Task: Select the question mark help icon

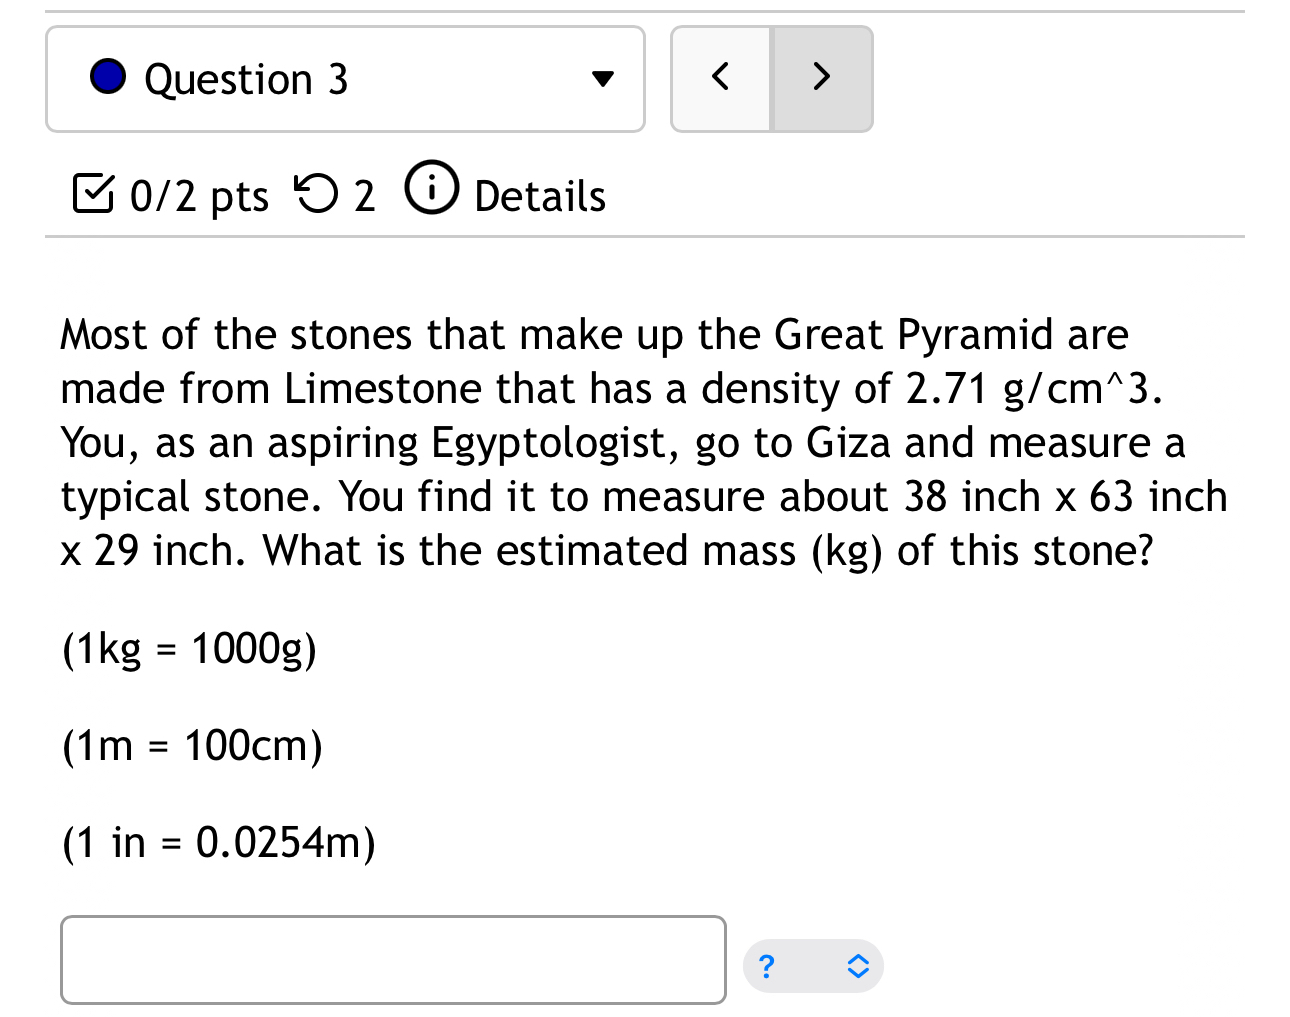Action: 766,965
